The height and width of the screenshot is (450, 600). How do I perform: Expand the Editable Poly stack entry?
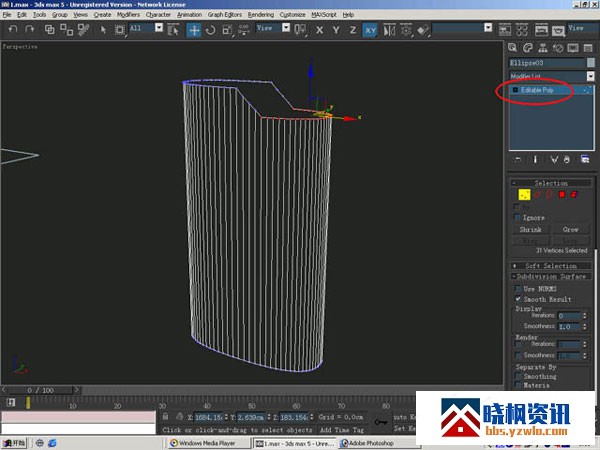coord(515,90)
